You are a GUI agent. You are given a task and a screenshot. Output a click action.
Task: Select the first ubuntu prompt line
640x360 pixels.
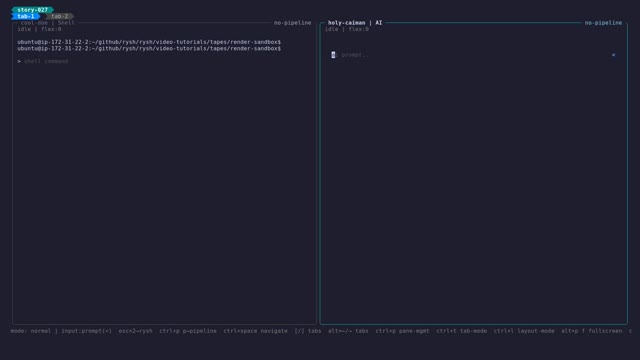click(x=149, y=42)
